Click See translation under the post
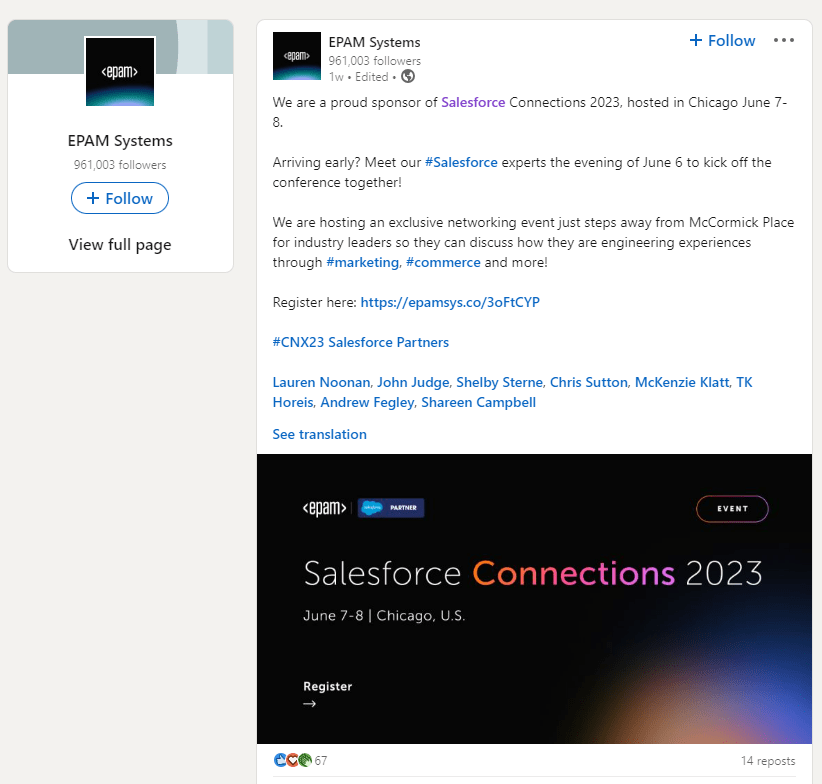Image resolution: width=822 pixels, height=784 pixels. [320, 434]
